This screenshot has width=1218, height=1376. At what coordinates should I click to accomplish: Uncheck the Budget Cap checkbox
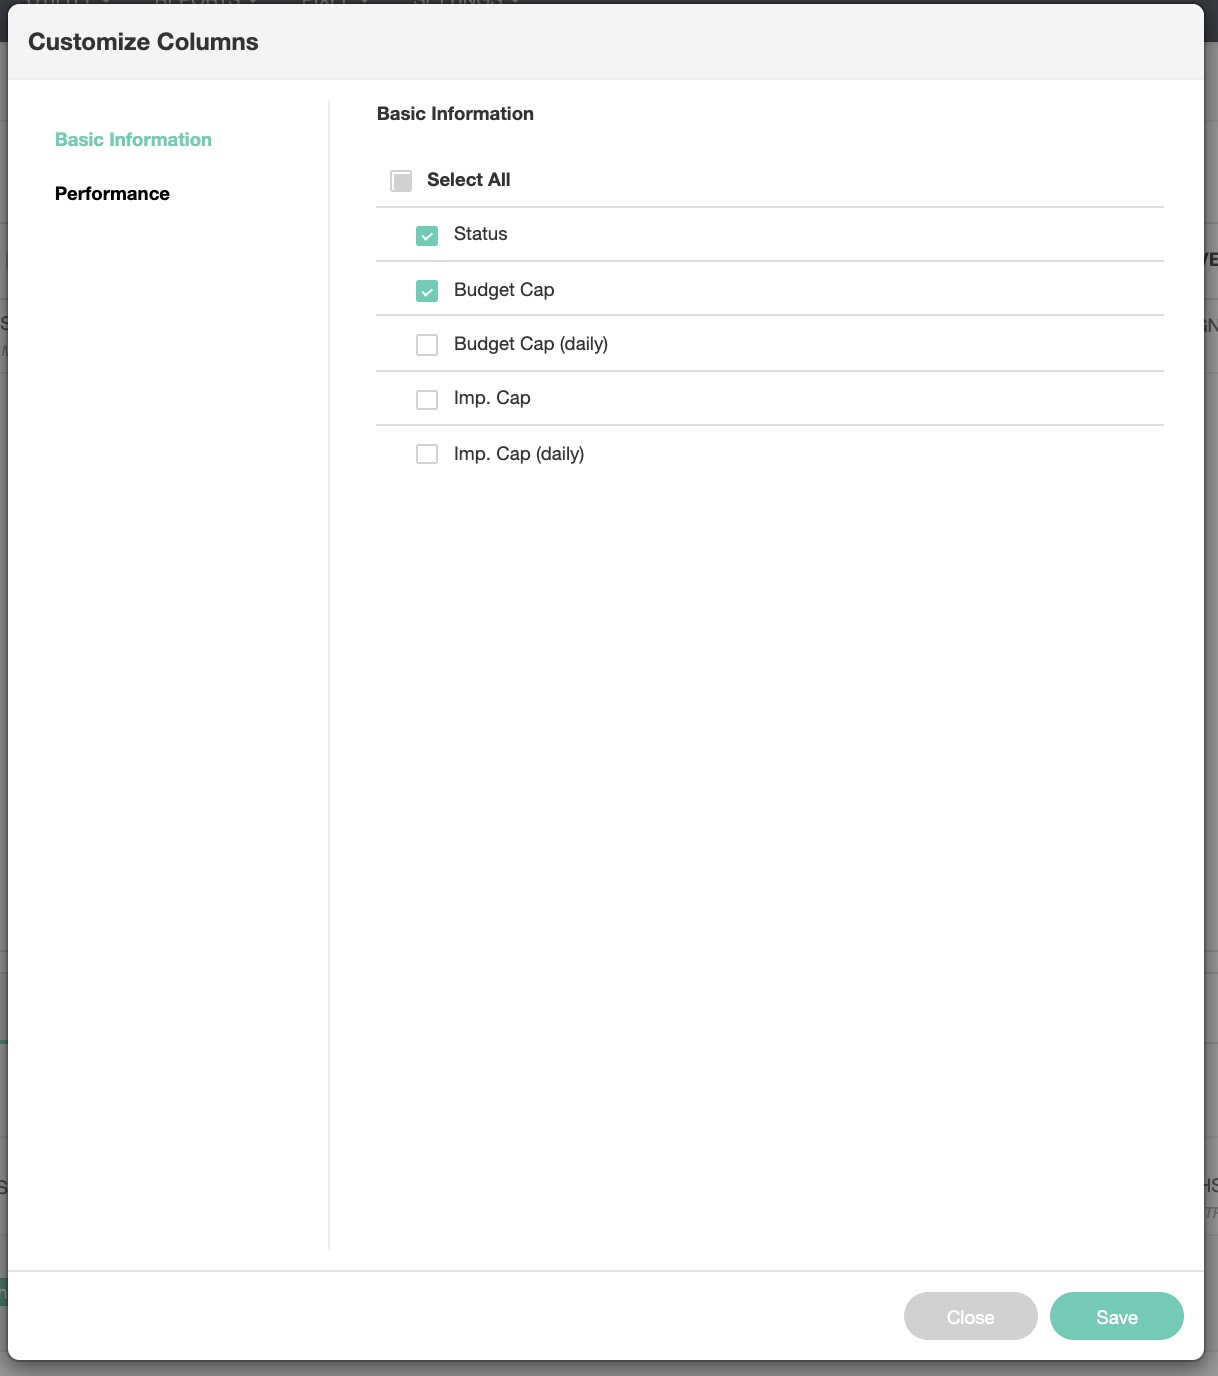427,291
